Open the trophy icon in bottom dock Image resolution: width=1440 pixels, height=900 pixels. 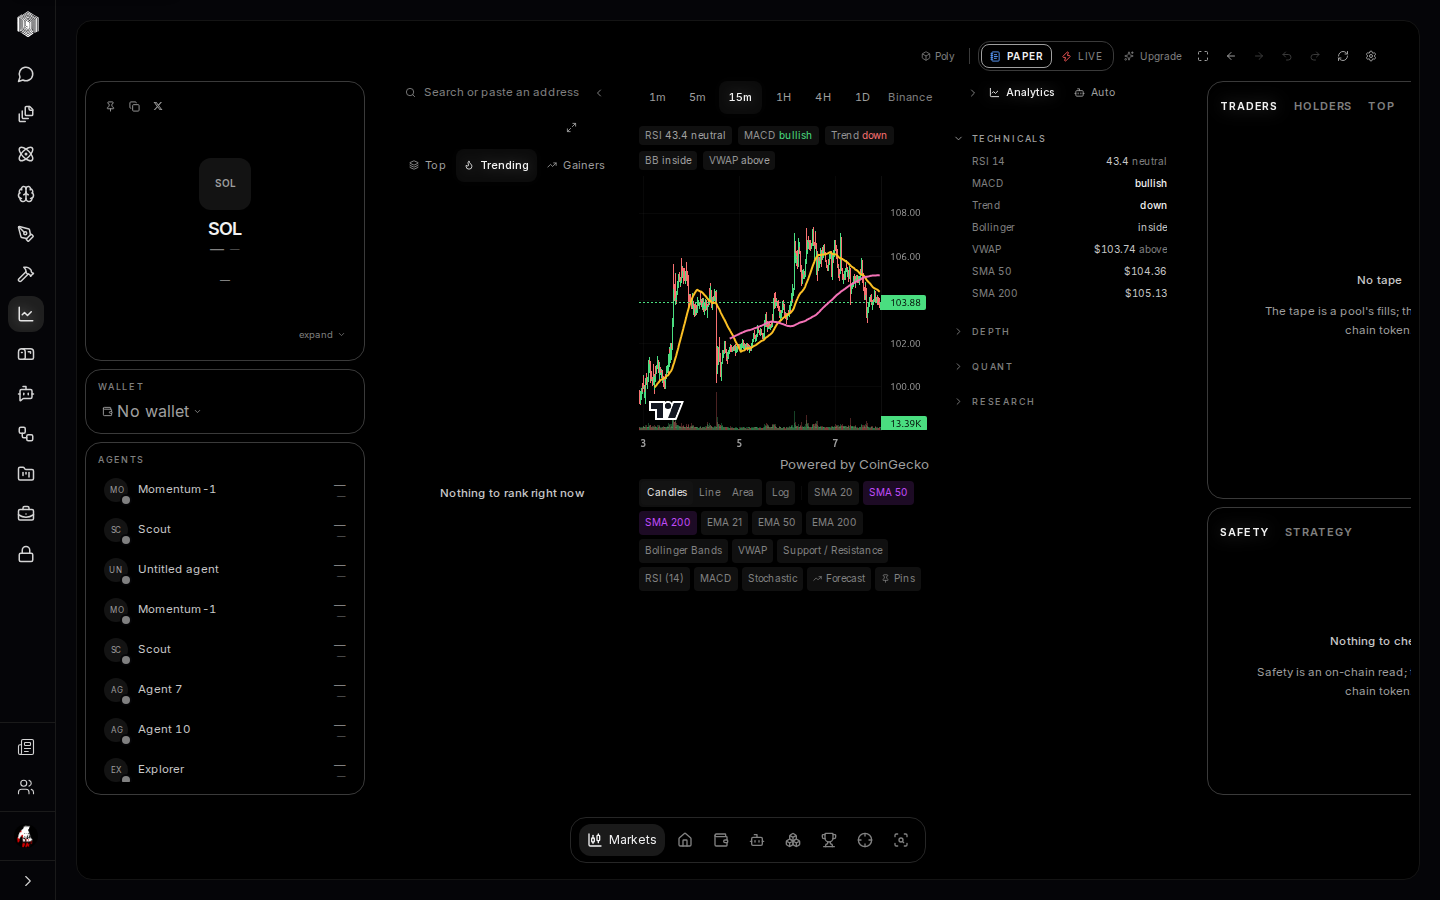[829, 840]
